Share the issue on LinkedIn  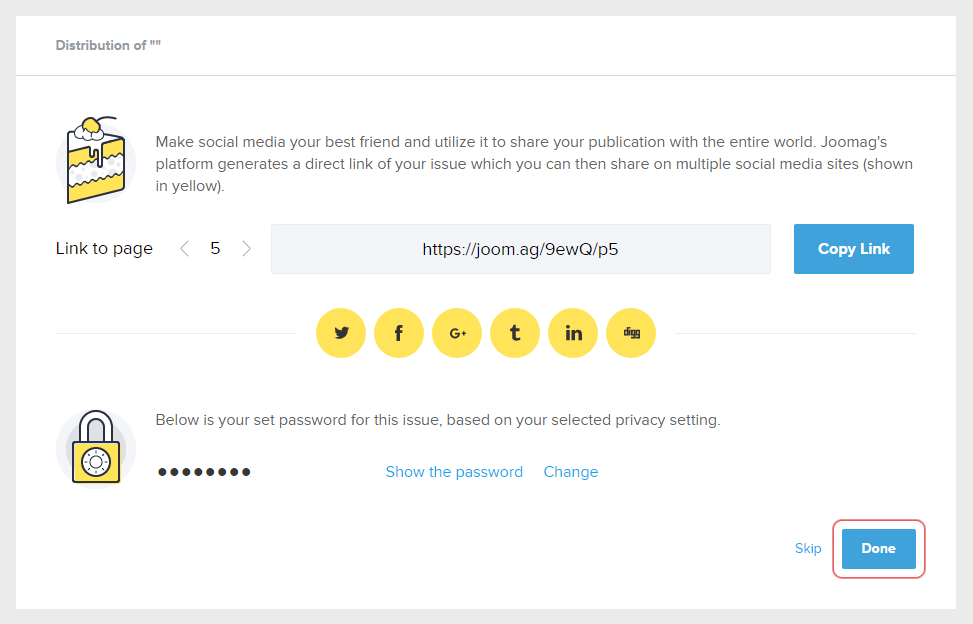pyautogui.click(x=573, y=333)
